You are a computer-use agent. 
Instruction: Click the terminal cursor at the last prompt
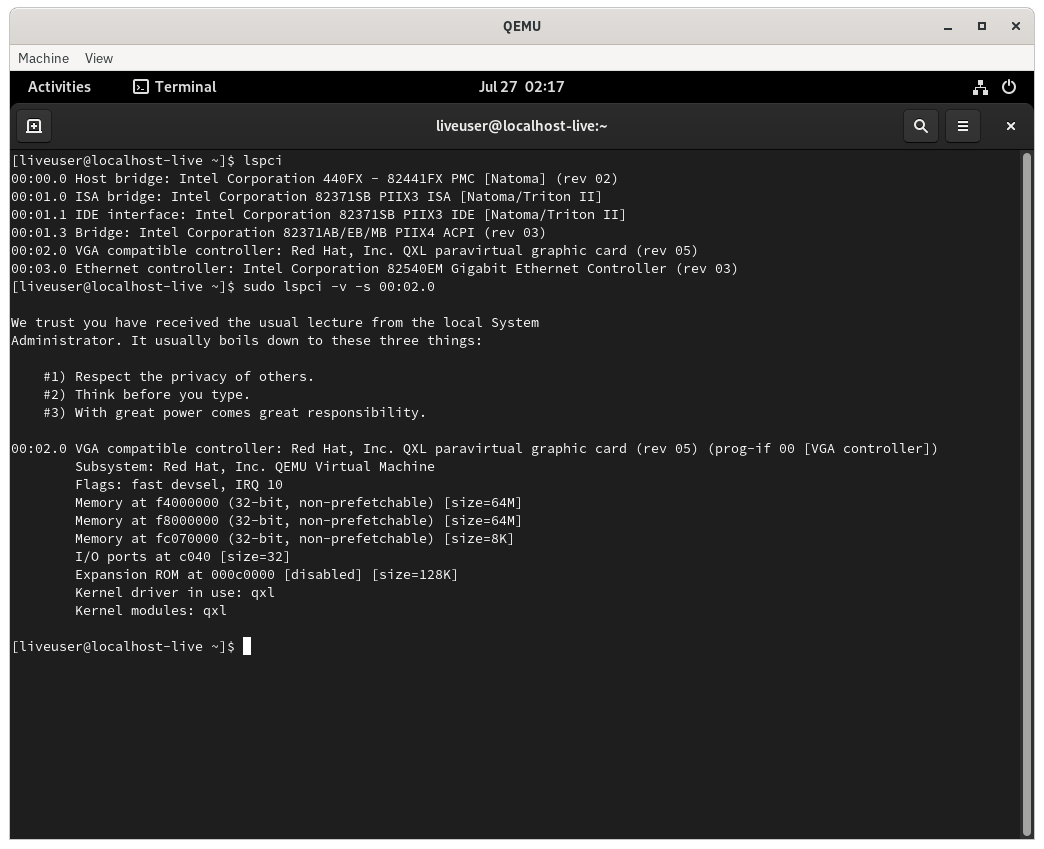(x=247, y=646)
